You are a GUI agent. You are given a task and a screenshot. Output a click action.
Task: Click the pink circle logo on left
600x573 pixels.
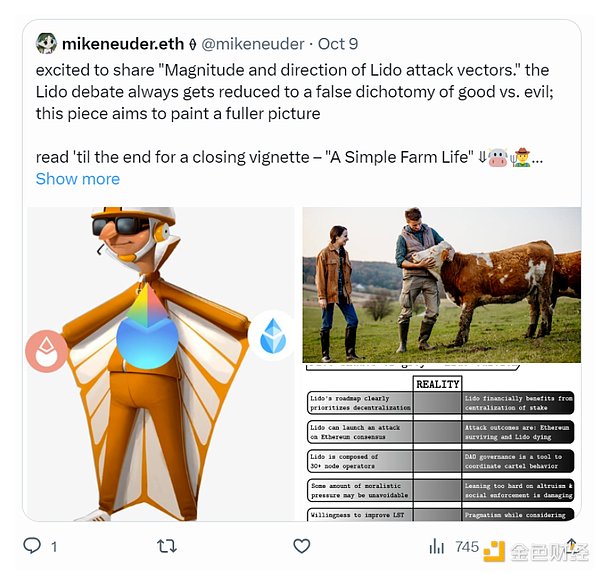click(47, 351)
